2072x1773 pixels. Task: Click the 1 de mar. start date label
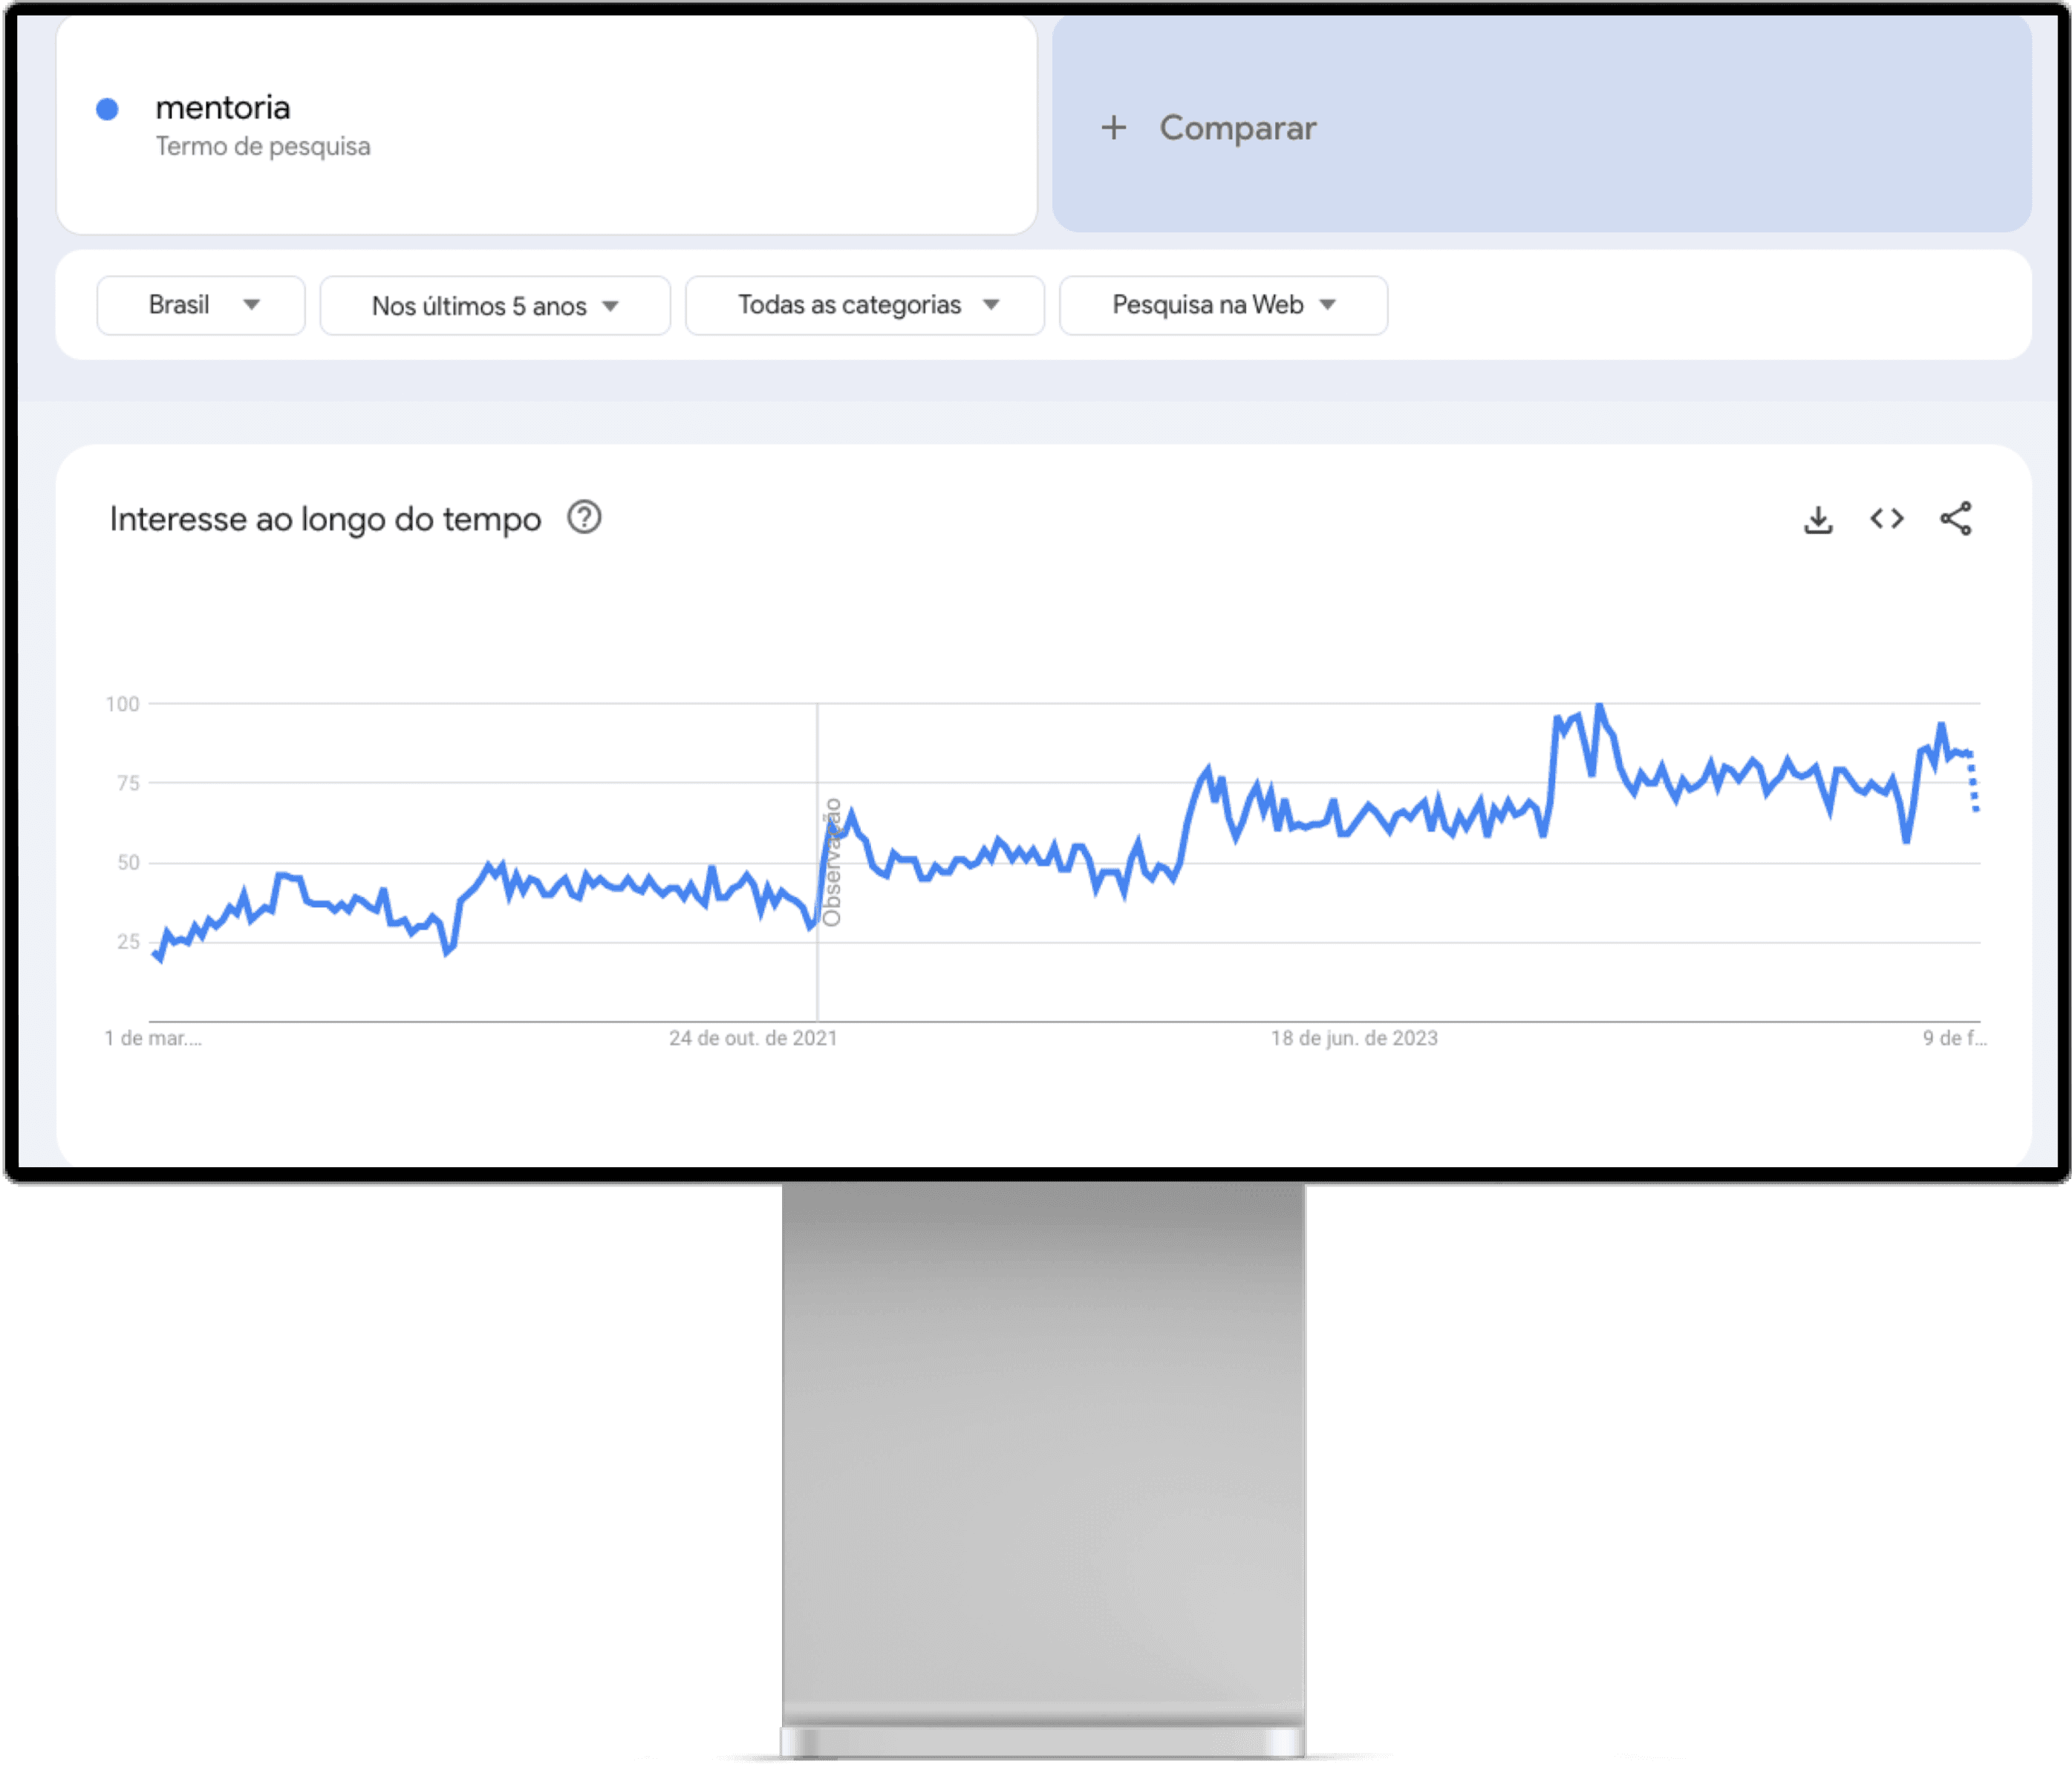(152, 1038)
